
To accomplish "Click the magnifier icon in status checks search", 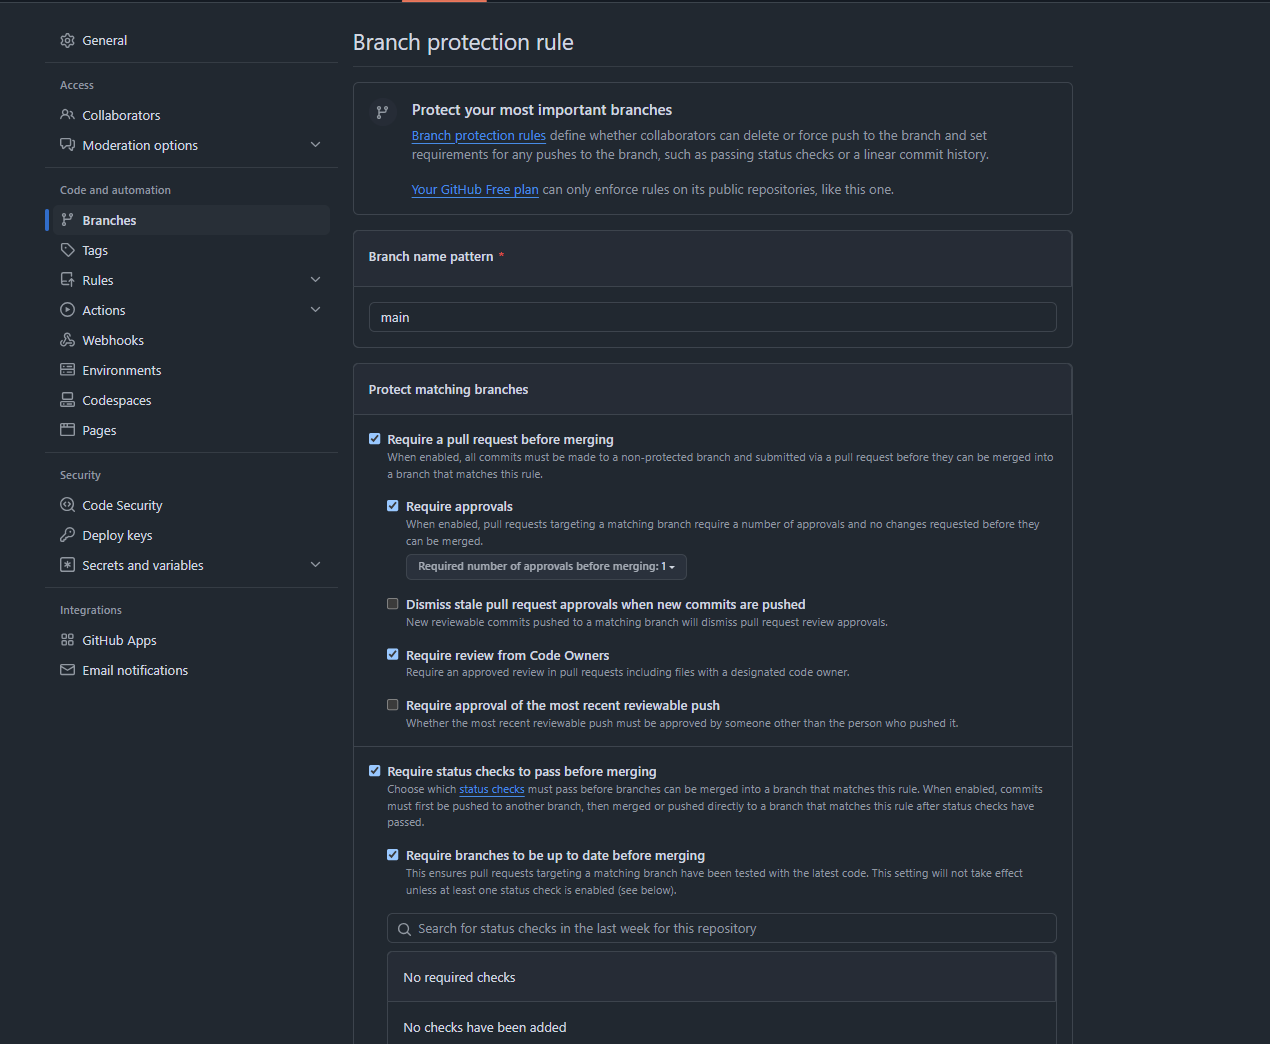I will [404, 929].
